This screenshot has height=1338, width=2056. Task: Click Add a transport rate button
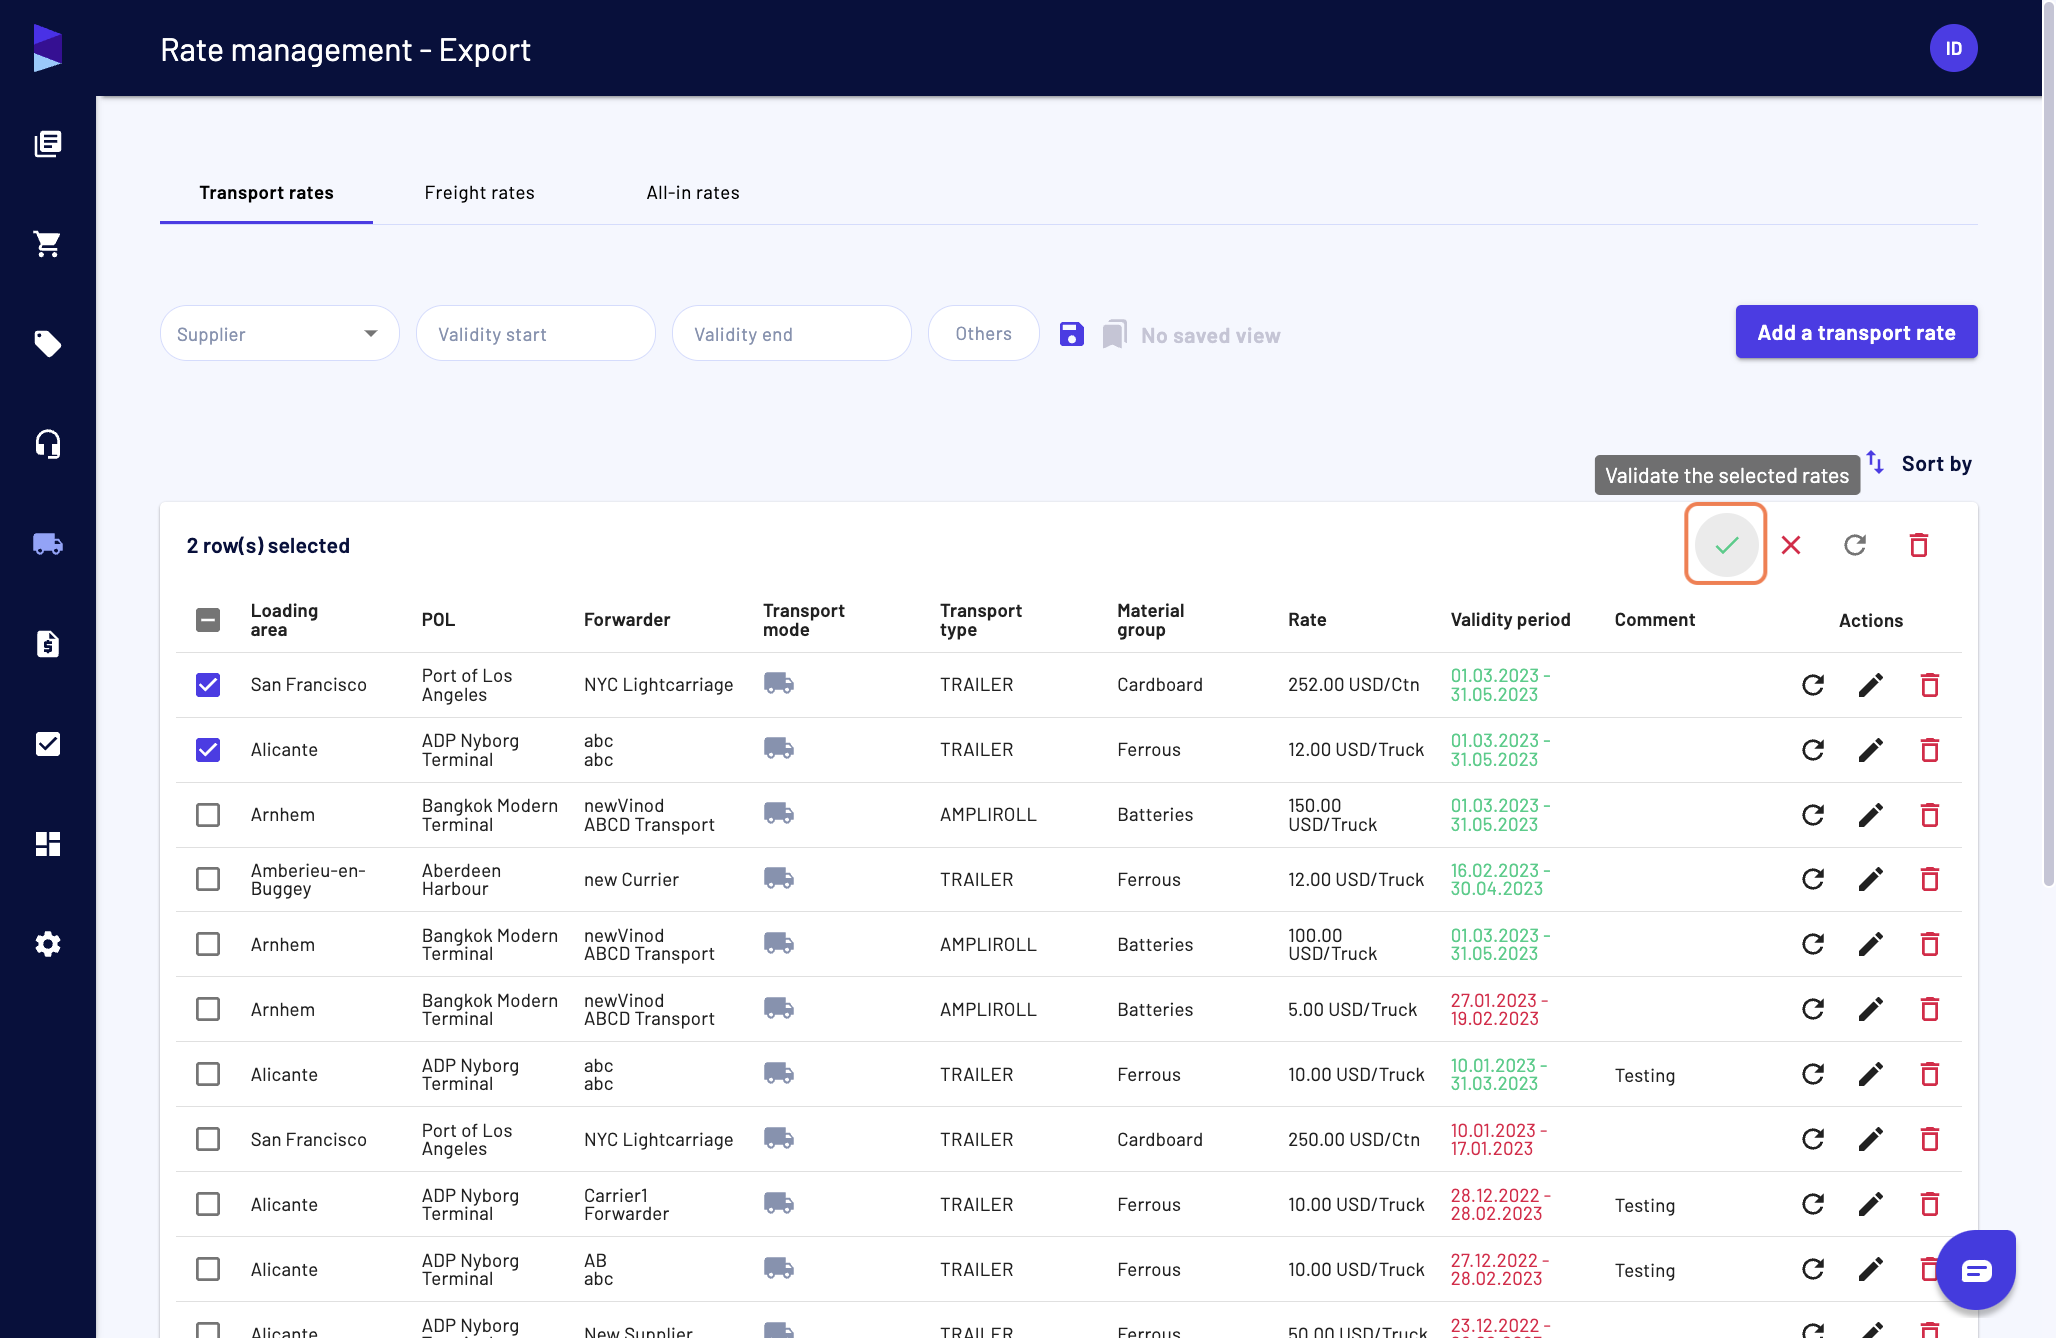(1856, 332)
